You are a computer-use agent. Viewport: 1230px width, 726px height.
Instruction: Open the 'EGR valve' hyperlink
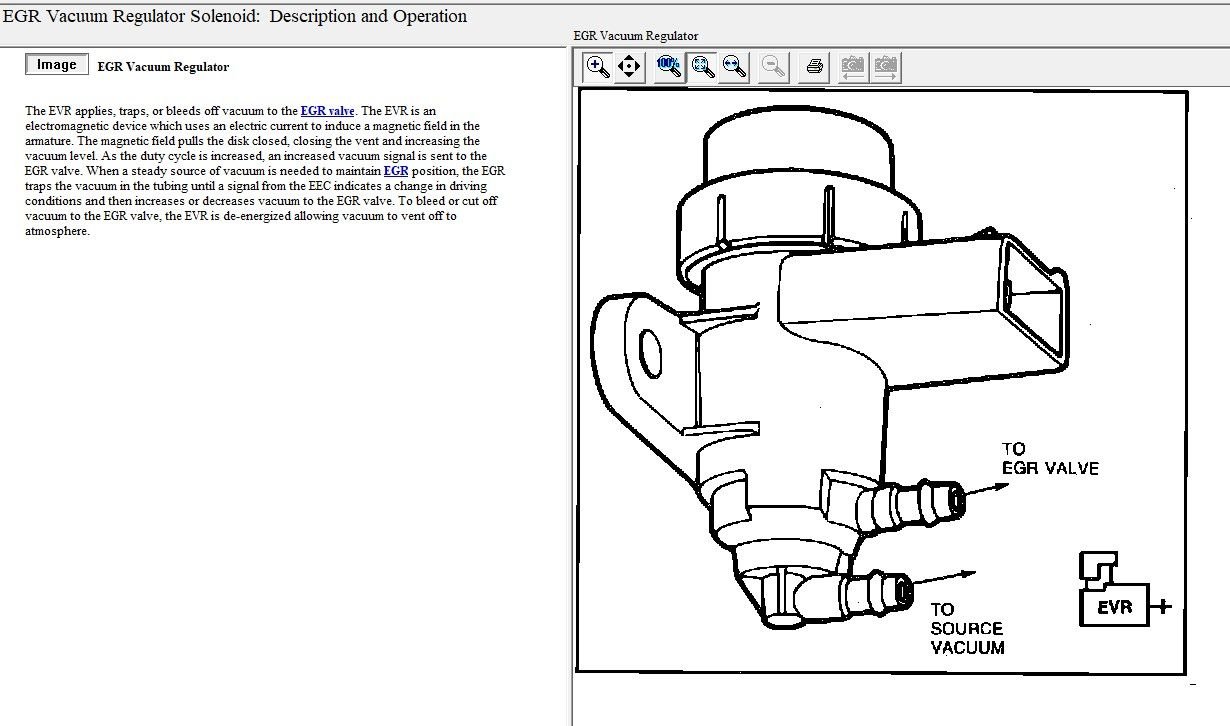(x=327, y=111)
